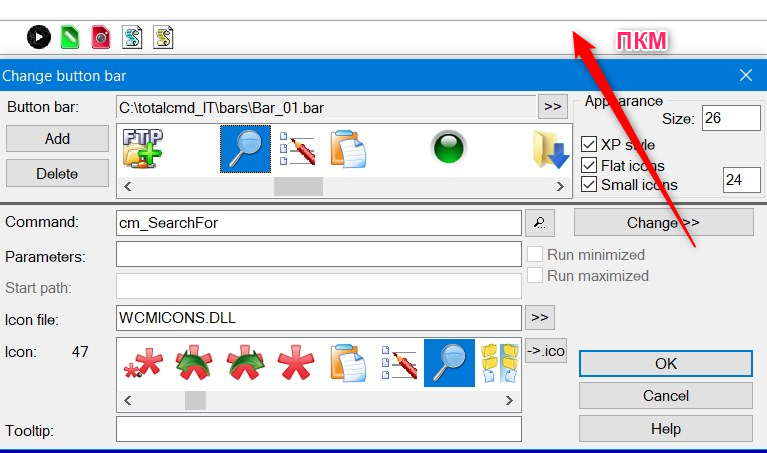Click the Add button

(x=57, y=138)
